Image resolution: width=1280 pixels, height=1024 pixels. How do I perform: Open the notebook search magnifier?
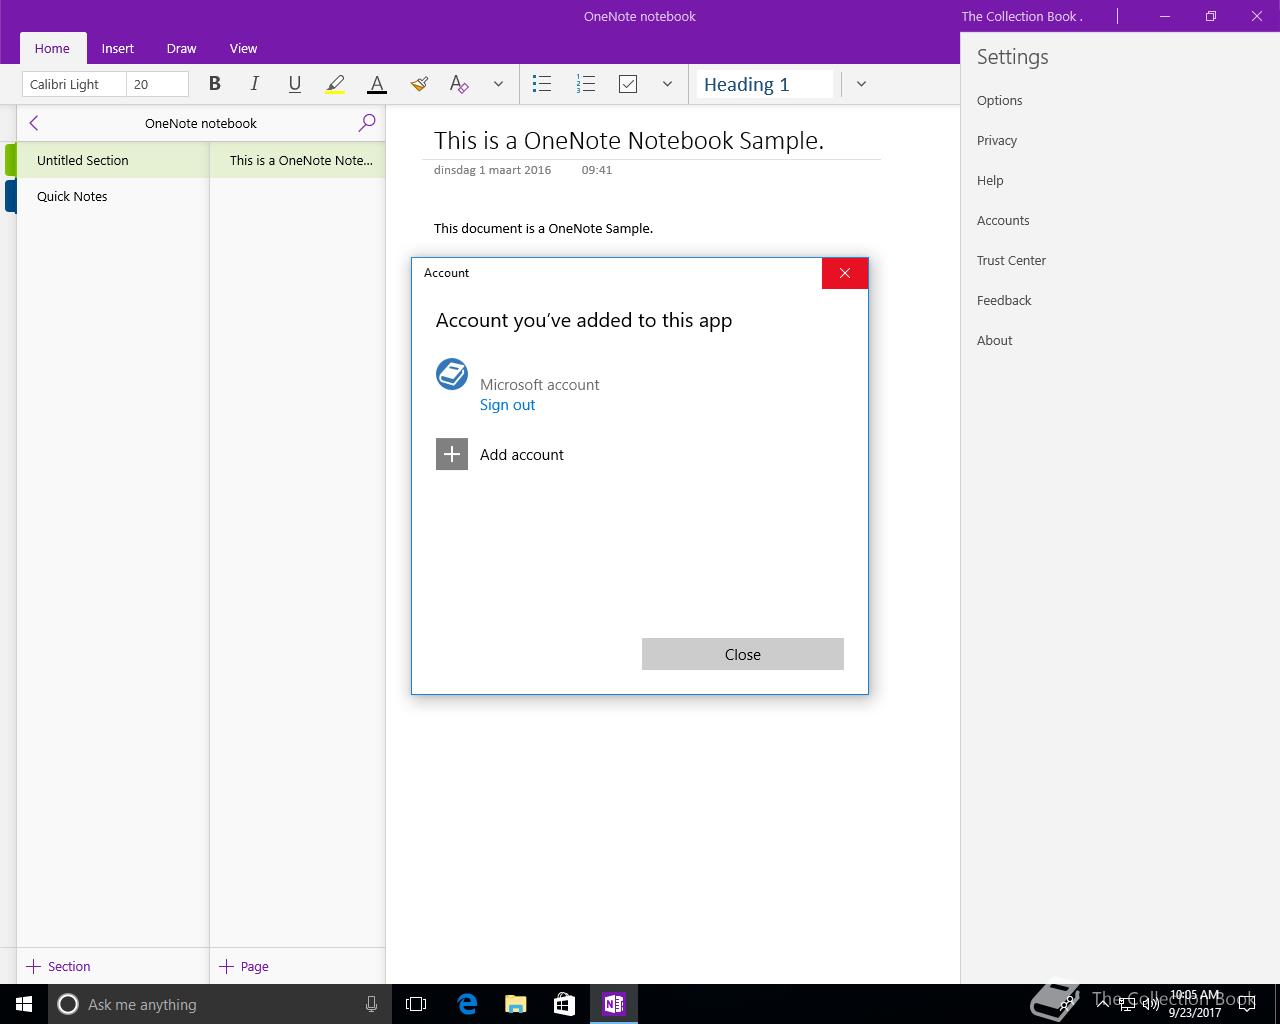click(367, 122)
